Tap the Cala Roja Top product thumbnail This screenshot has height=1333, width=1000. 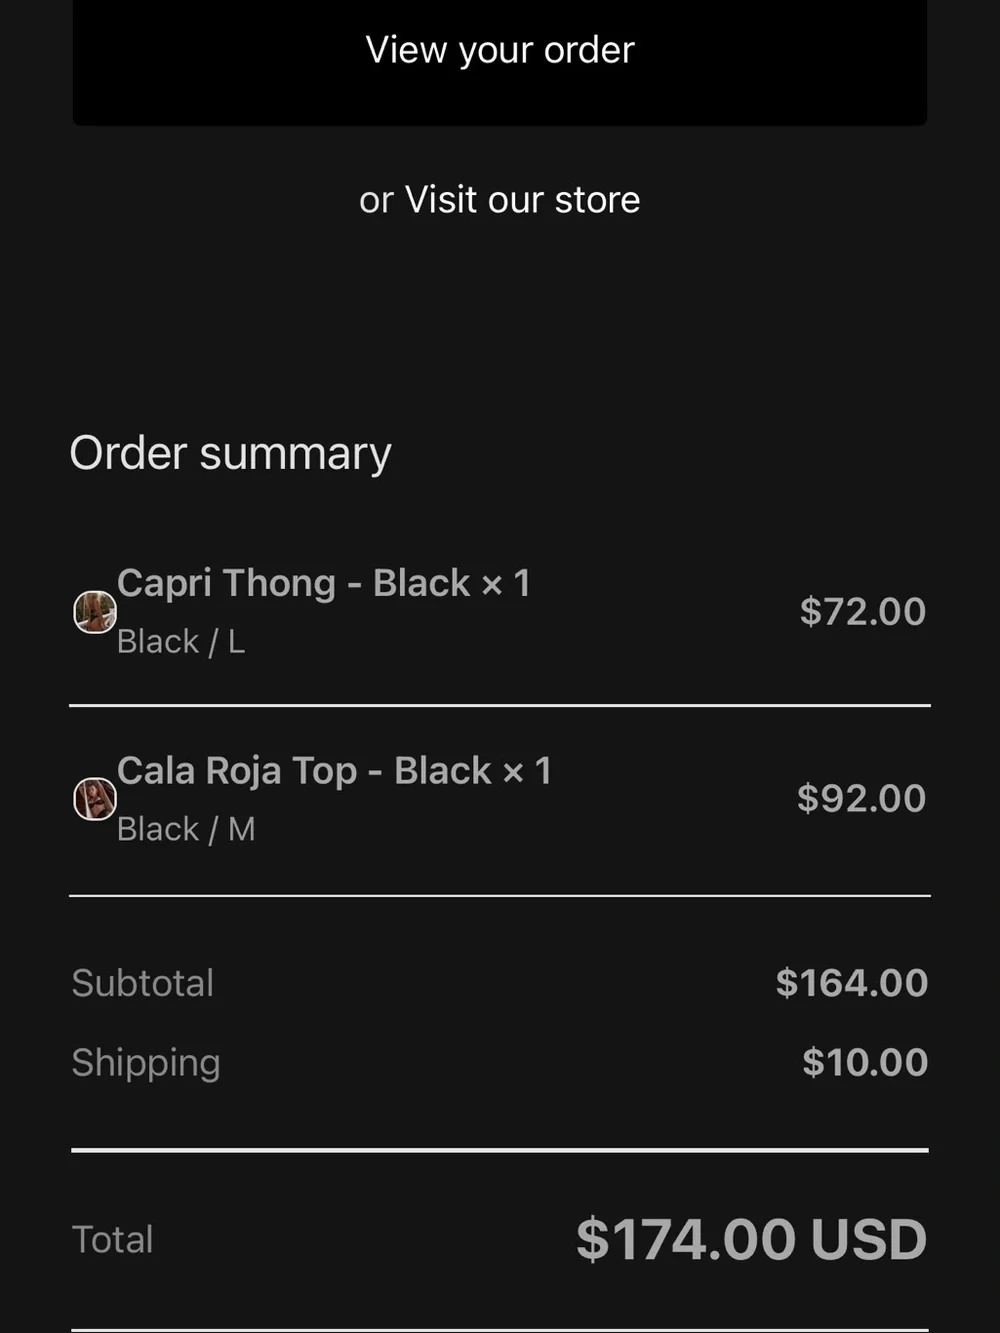pyautogui.click(x=95, y=799)
